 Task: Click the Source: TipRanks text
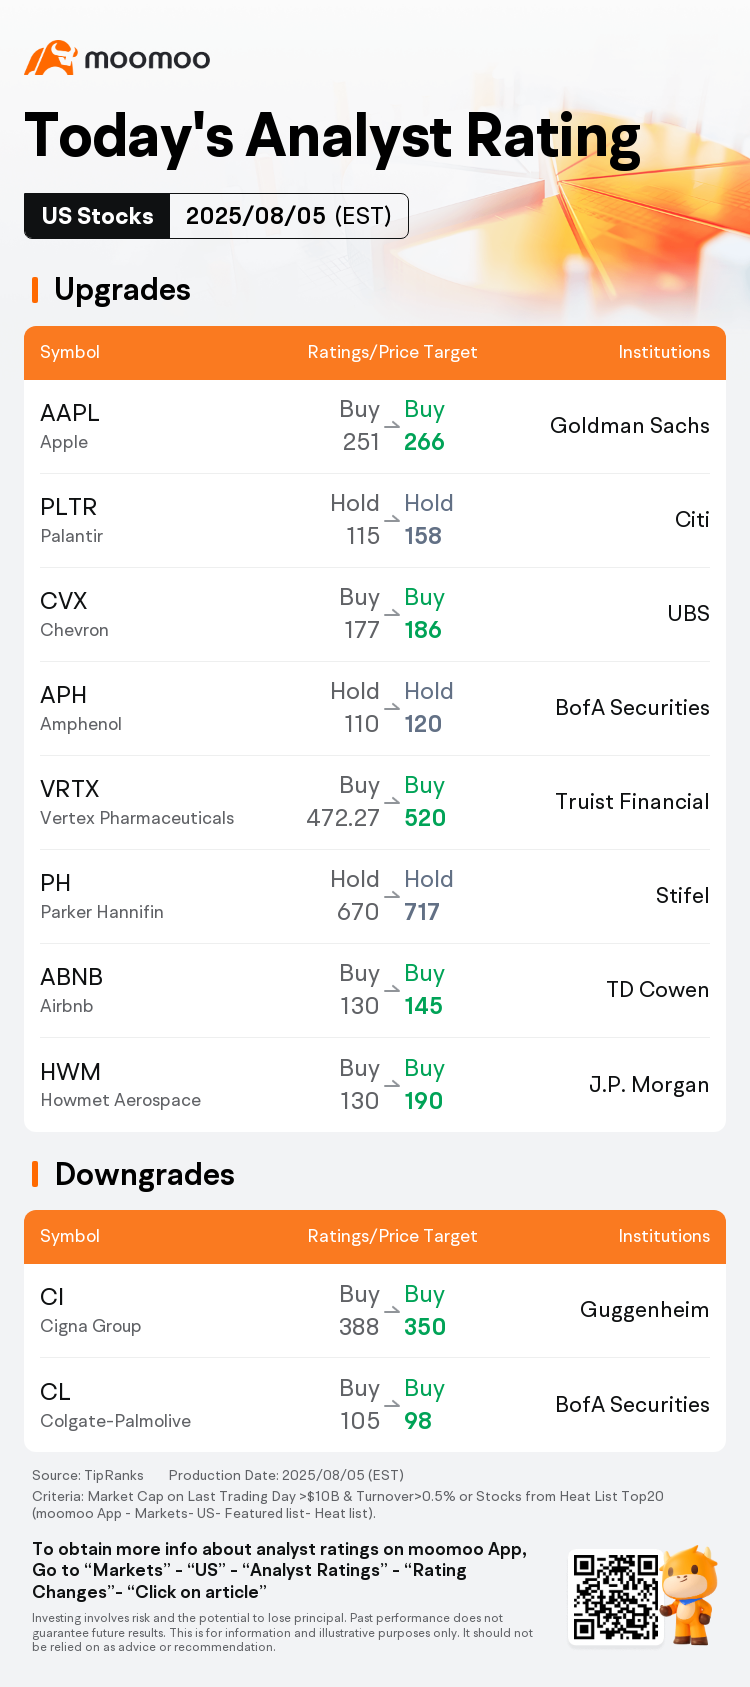click(x=88, y=1475)
